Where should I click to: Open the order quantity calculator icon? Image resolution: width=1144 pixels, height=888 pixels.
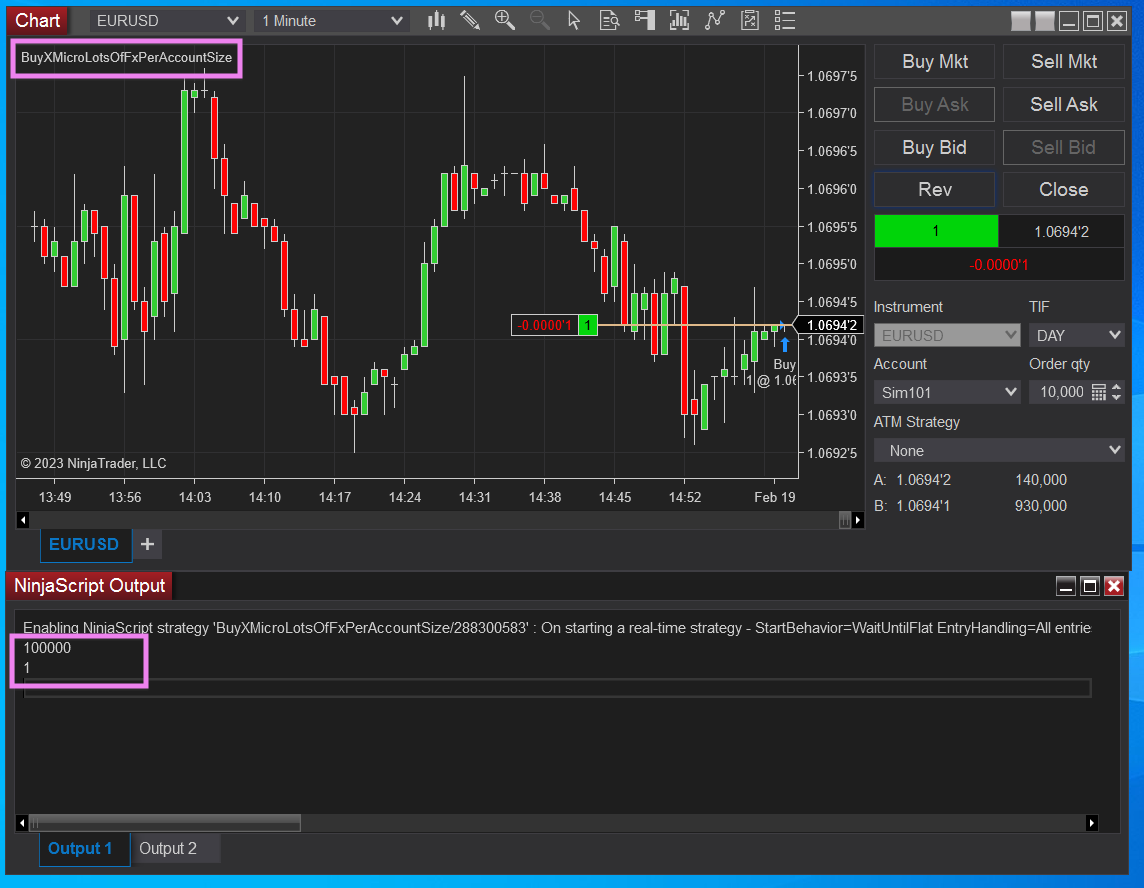coord(1098,393)
